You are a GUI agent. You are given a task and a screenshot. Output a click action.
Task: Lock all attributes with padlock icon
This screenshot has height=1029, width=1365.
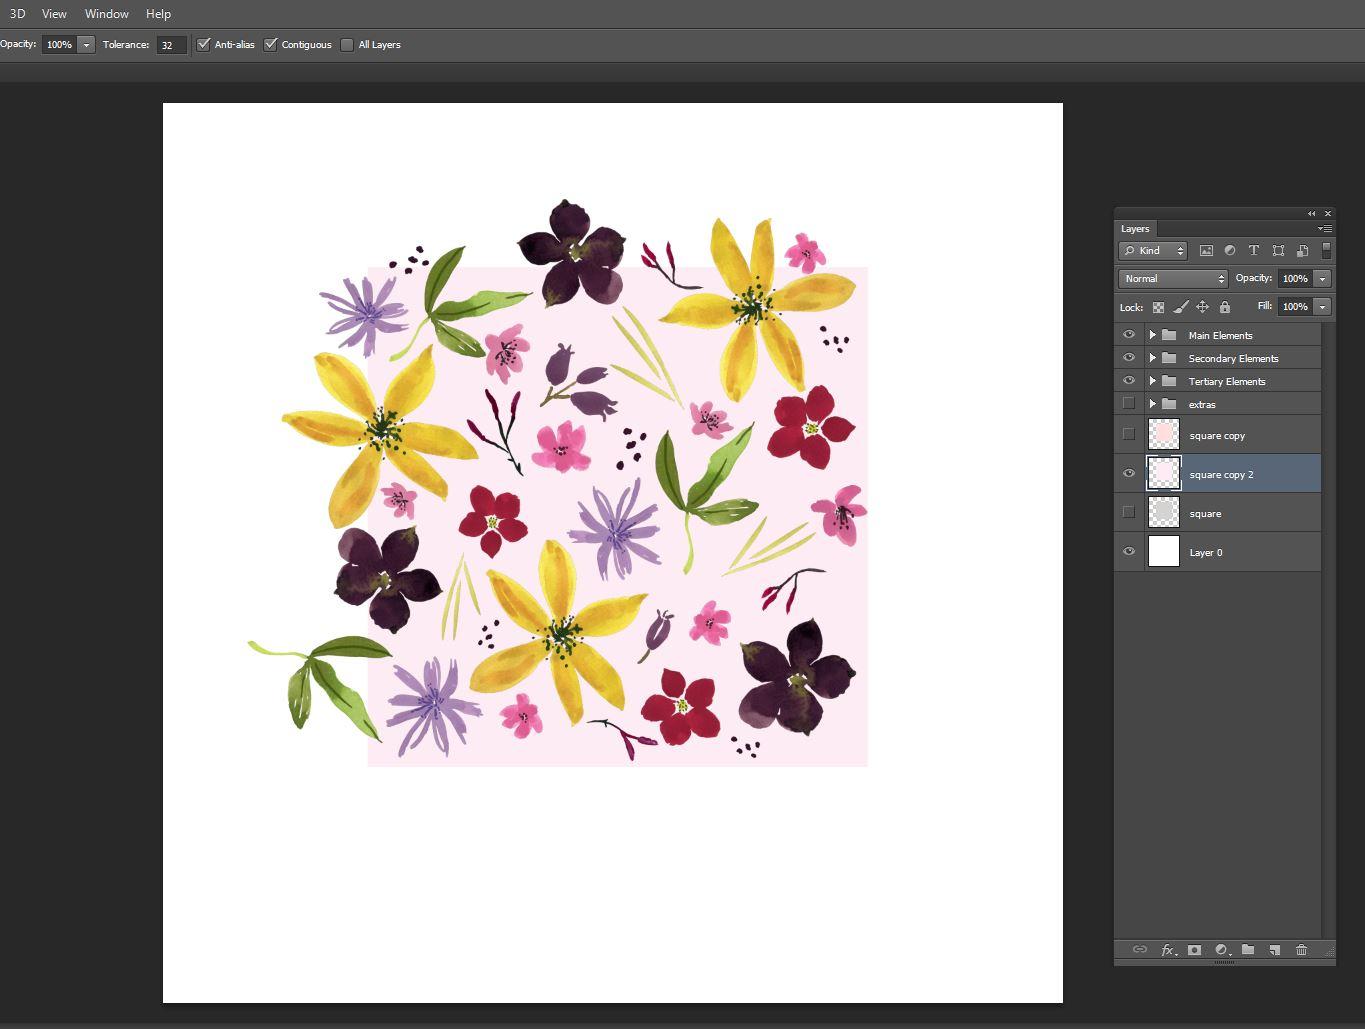1224,307
